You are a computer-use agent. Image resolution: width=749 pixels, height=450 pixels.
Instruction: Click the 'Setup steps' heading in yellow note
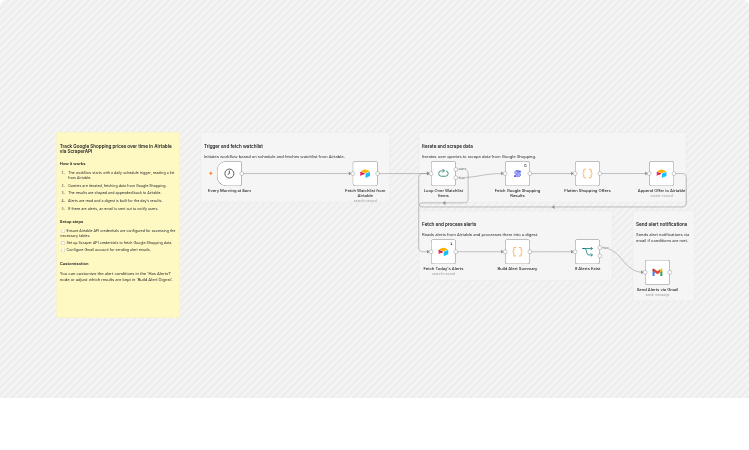[72, 222]
